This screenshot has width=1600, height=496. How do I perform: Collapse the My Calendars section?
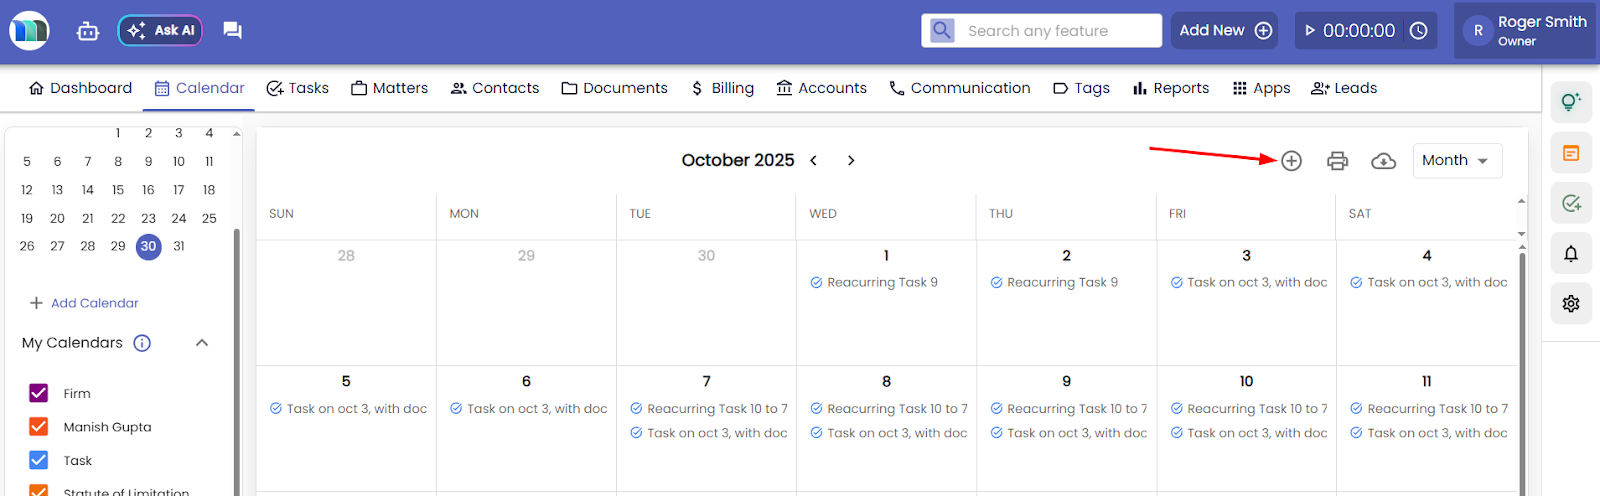pos(202,343)
